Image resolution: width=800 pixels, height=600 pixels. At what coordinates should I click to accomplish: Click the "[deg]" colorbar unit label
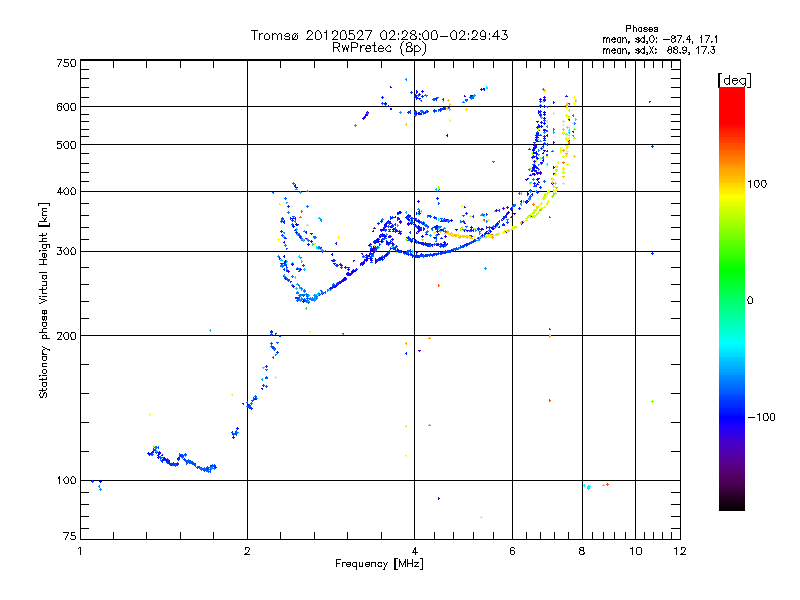pos(734,80)
